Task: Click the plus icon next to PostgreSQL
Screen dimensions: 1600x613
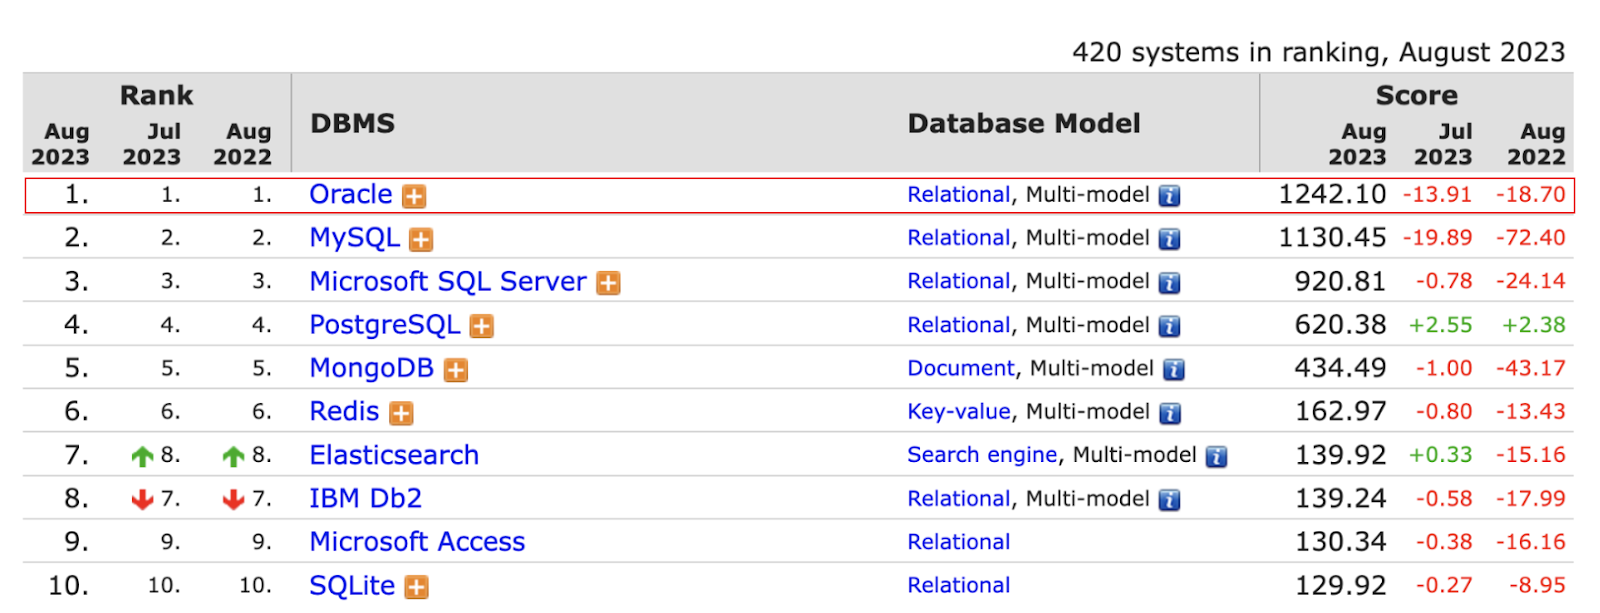Action: tap(482, 326)
